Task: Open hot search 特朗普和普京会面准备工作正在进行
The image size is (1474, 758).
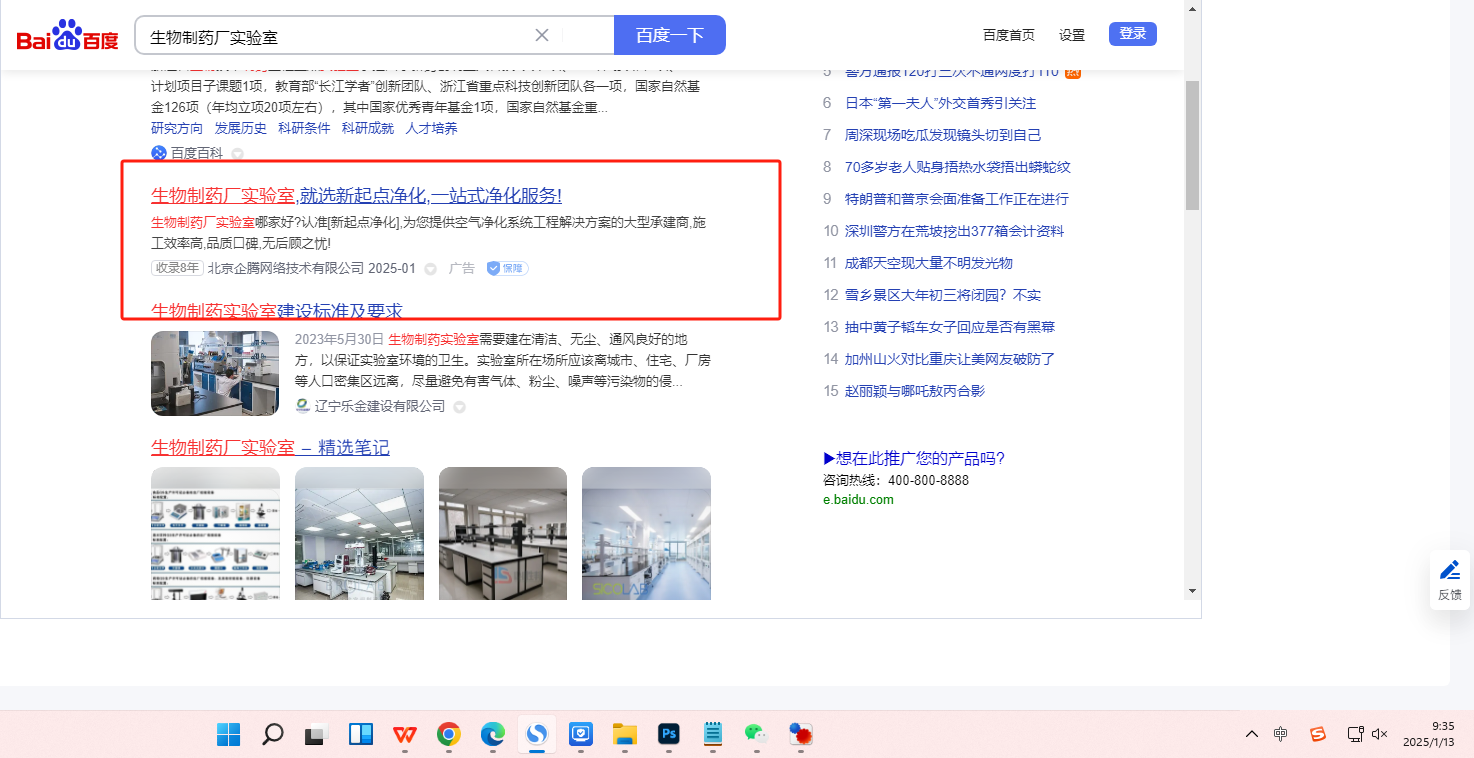Action: (x=957, y=199)
